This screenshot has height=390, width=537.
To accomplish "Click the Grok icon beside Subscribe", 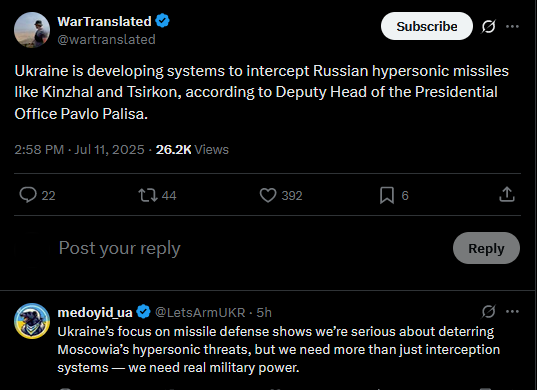I will pyautogui.click(x=488, y=26).
